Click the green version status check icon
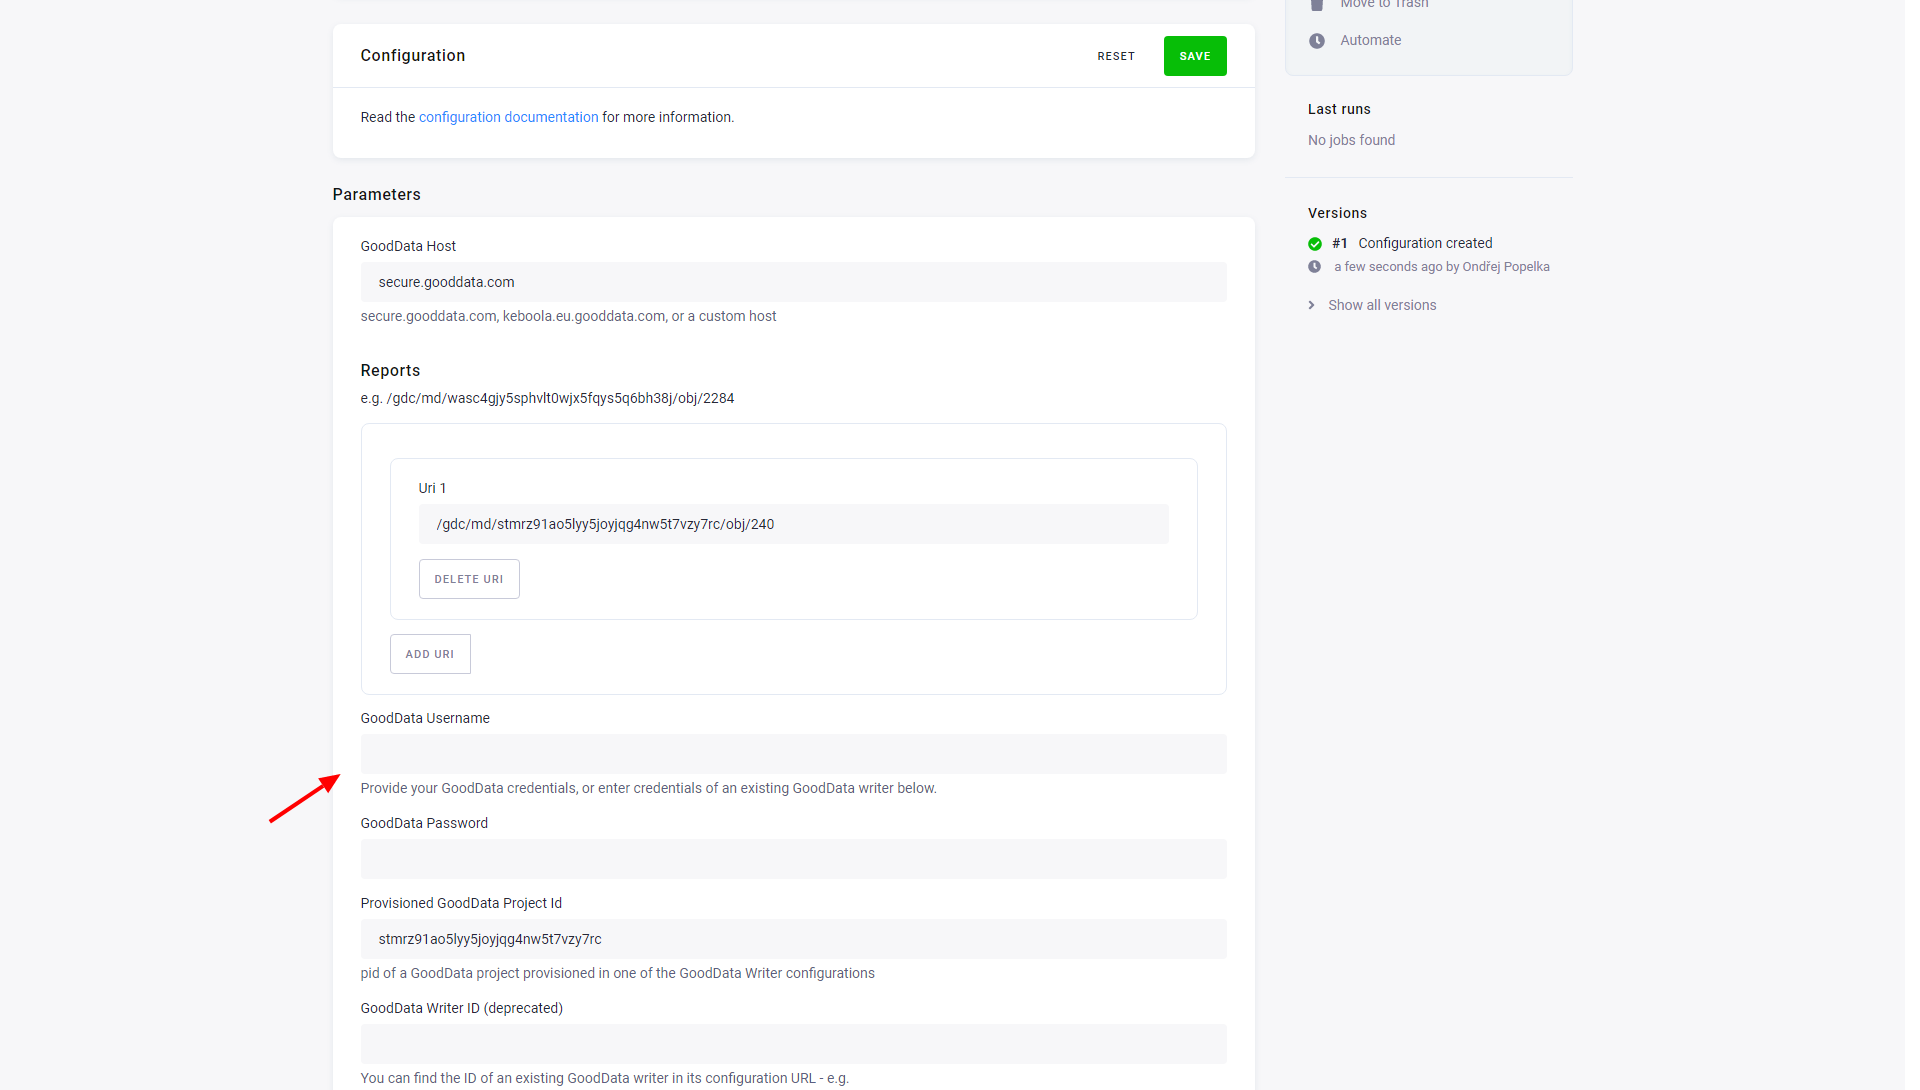The width and height of the screenshot is (1920, 1090). [1315, 244]
